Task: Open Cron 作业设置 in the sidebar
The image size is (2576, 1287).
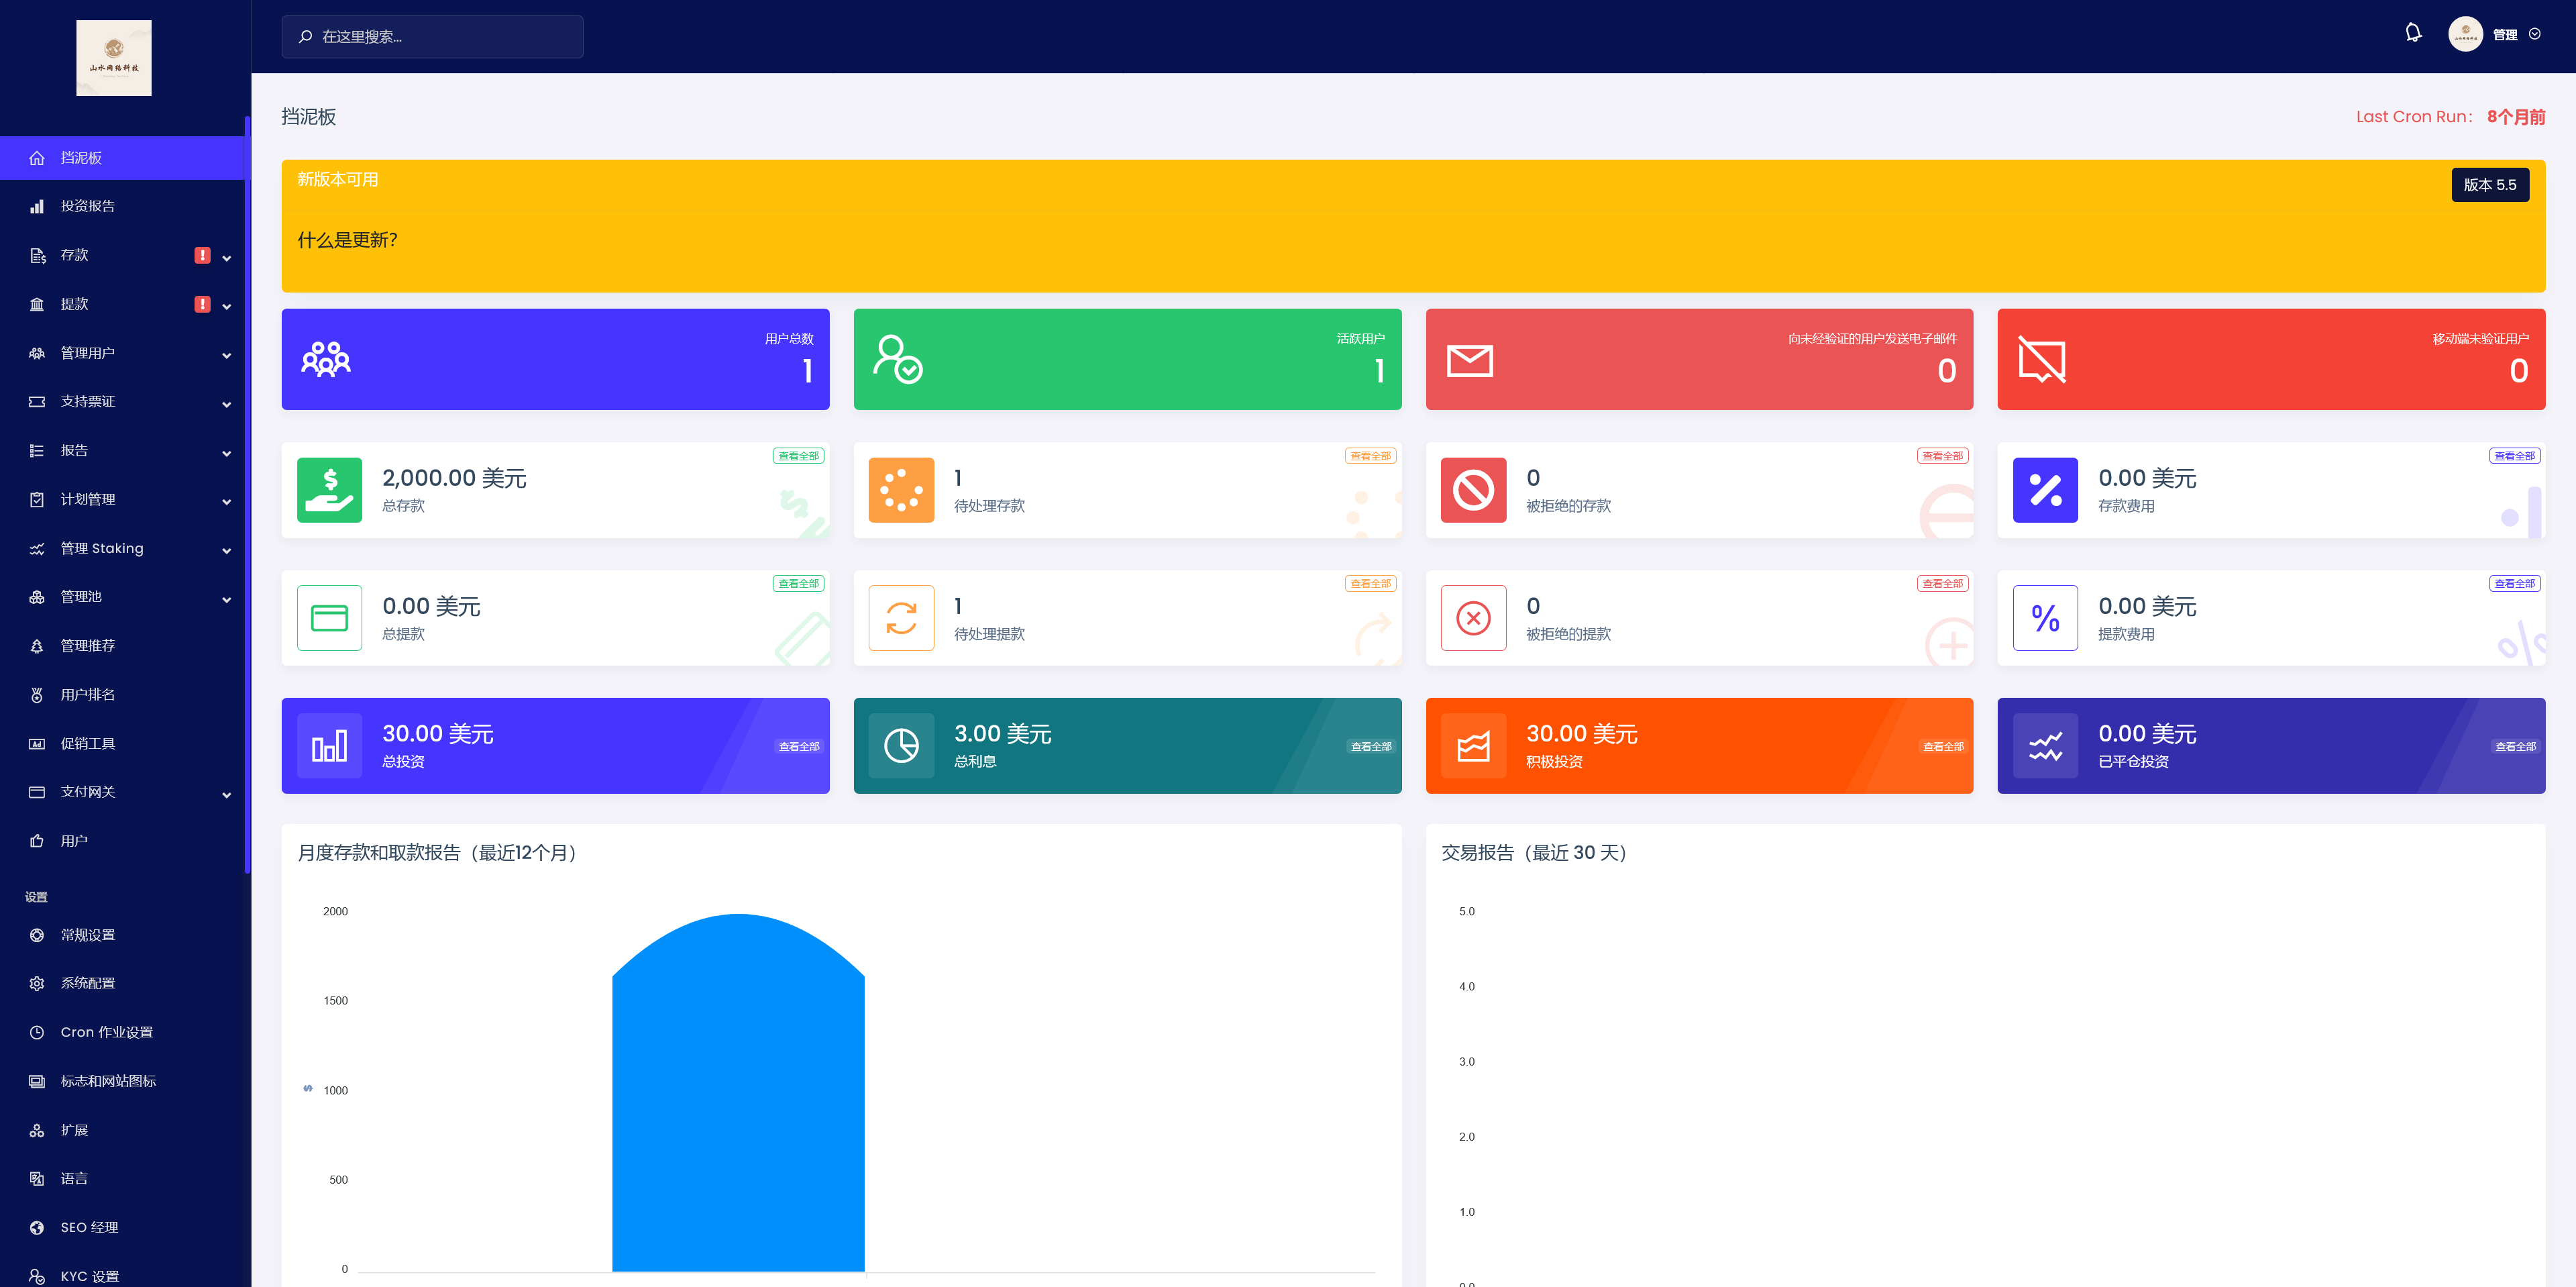Action: click(x=106, y=1032)
